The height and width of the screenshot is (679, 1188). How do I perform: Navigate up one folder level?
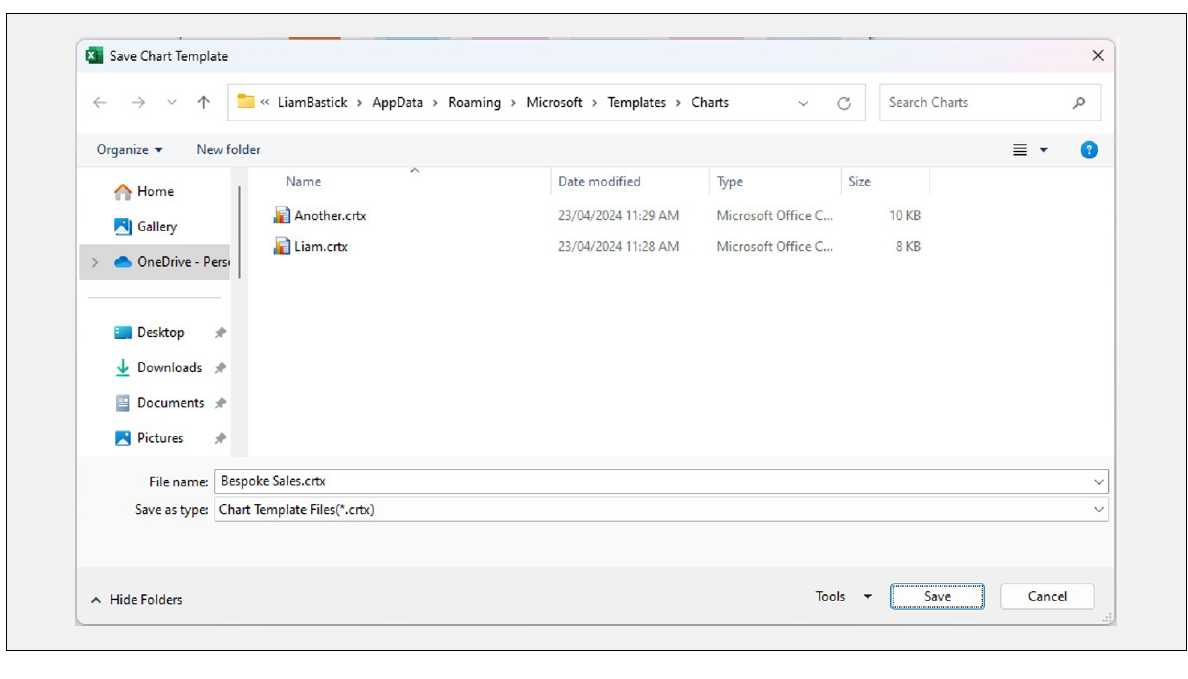[x=203, y=101]
